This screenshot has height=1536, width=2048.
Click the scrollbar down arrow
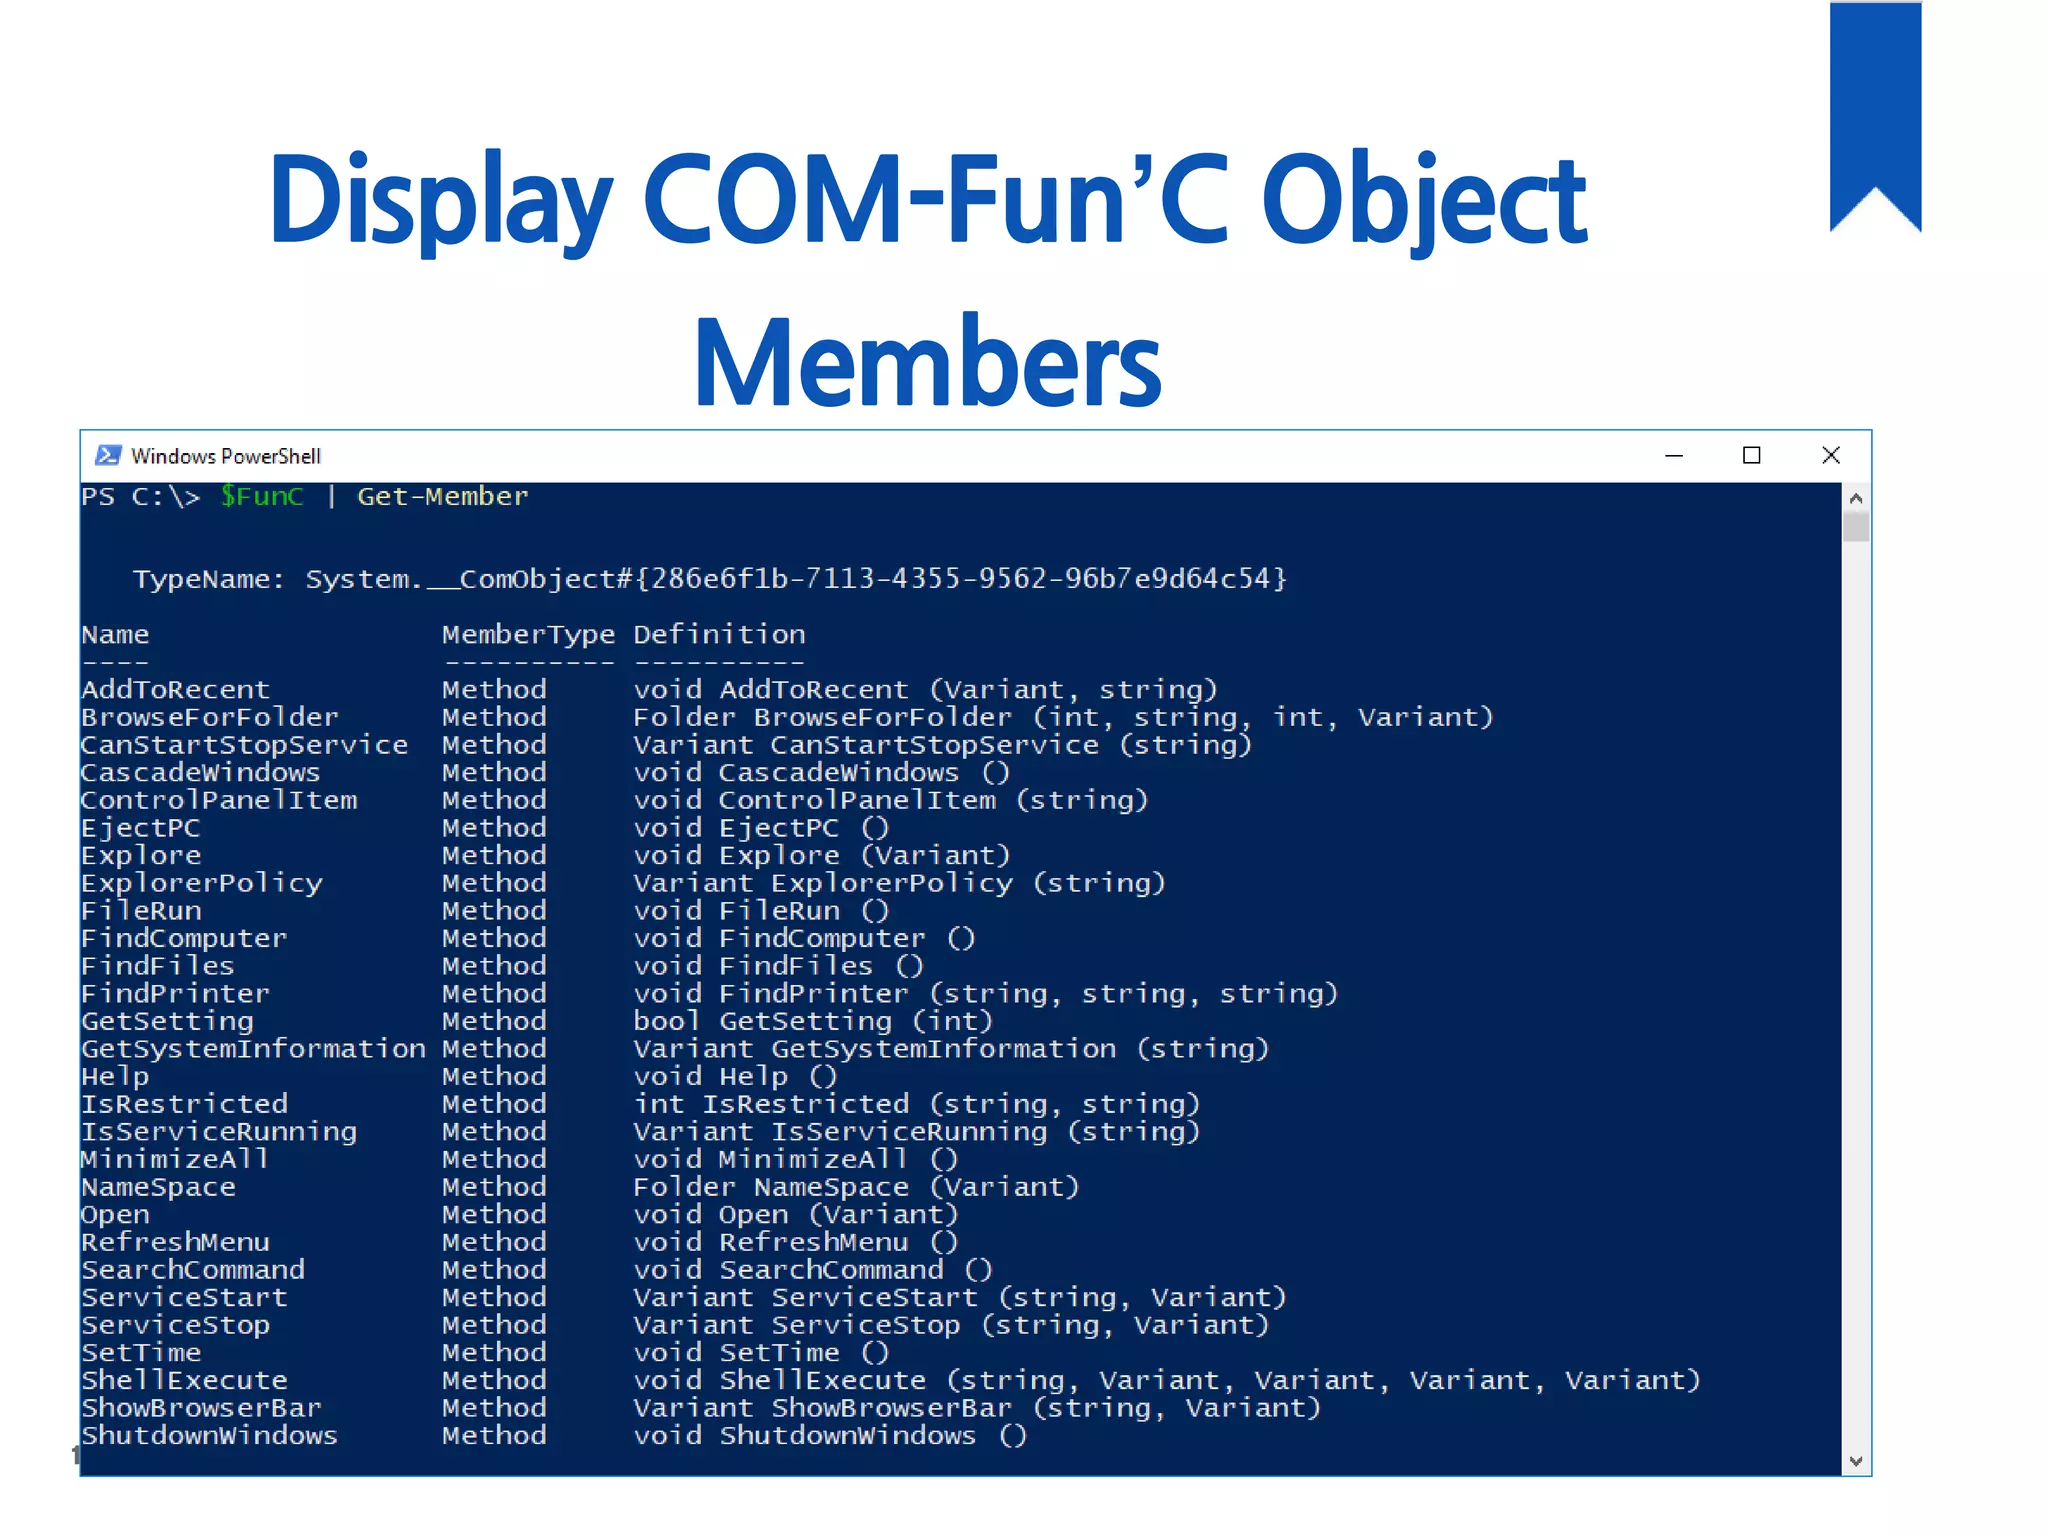(x=1856, y=1461)
